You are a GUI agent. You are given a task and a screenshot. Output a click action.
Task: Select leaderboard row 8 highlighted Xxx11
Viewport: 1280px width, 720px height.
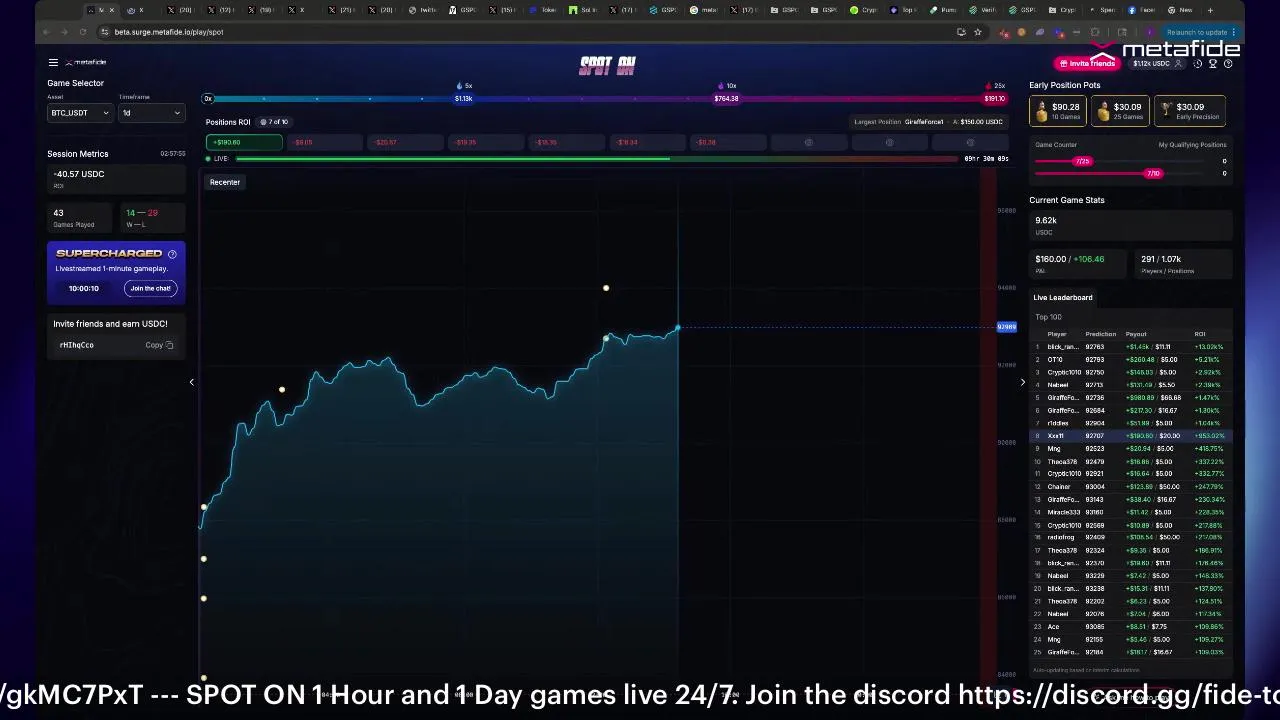click(x=1130, y=436)
